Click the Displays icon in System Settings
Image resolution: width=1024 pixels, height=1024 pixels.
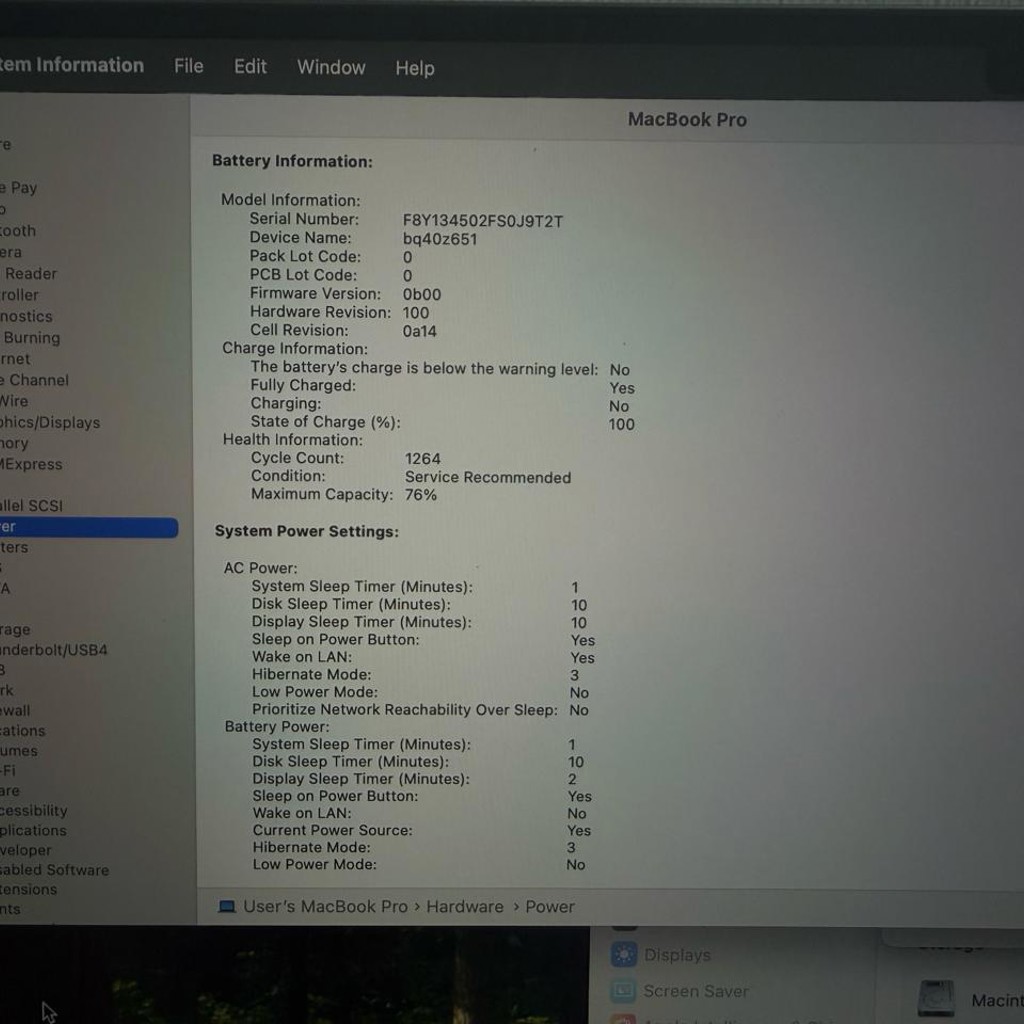point(624,955)
